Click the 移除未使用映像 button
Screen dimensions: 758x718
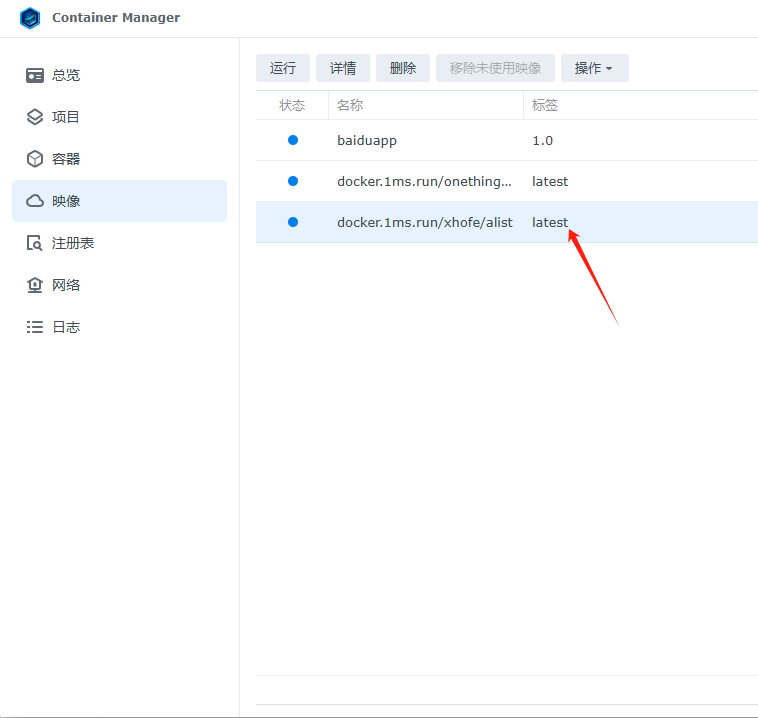click(495, 68)
